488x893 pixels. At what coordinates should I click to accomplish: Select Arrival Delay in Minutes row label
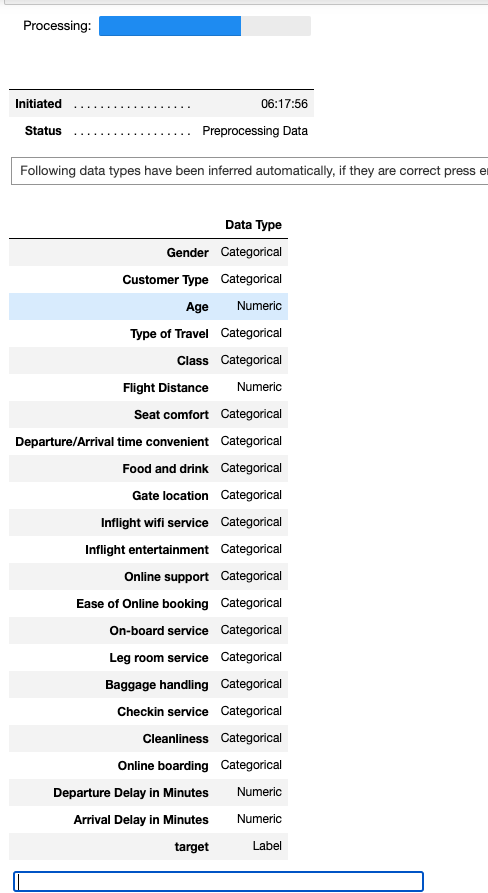coord(141,820)
